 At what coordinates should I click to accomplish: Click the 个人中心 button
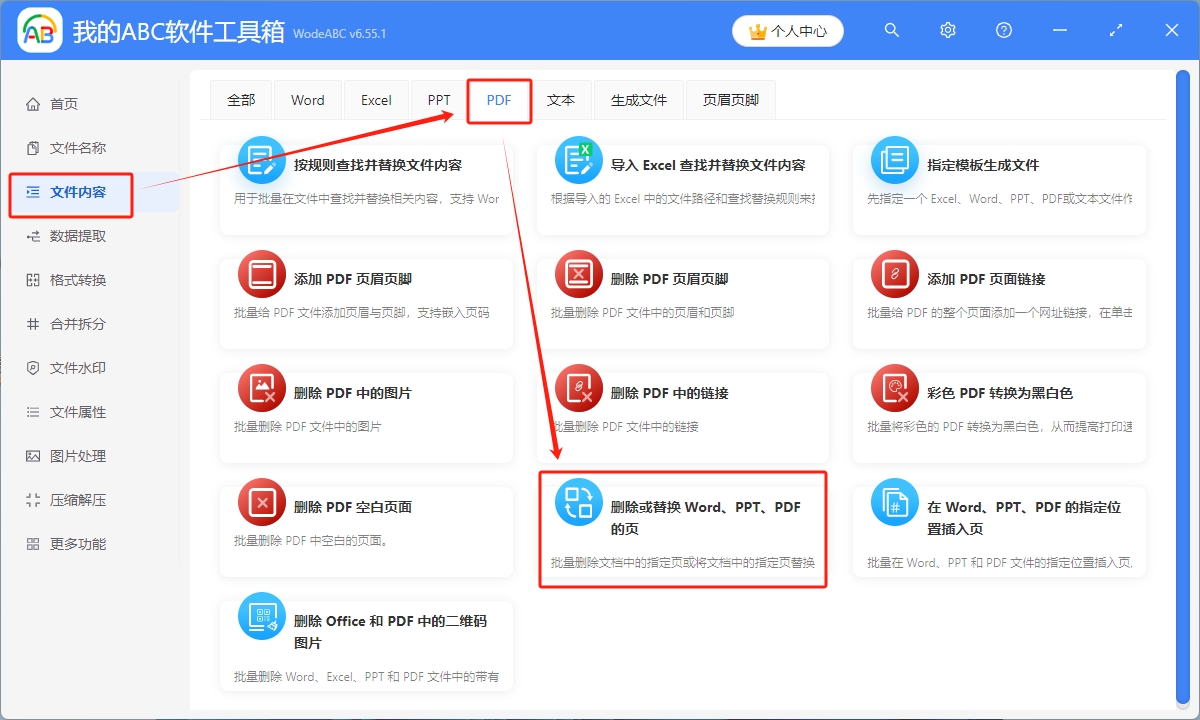787,30
